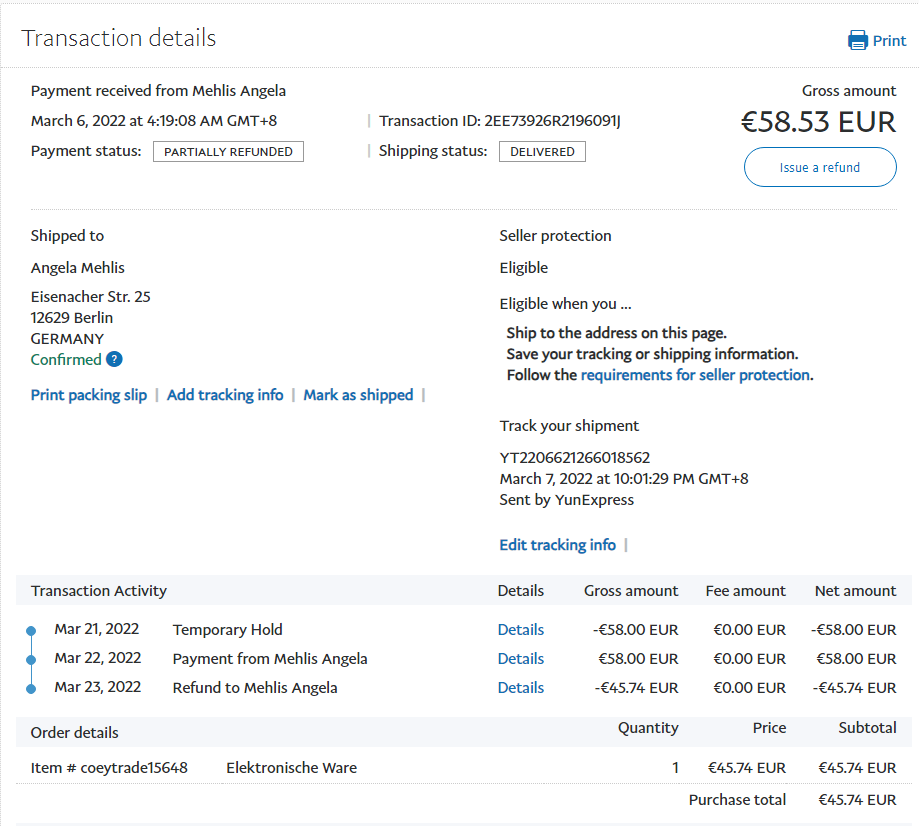Click the printer icon
The width and height of the screenshot is (919, 826).
point(858,41)
